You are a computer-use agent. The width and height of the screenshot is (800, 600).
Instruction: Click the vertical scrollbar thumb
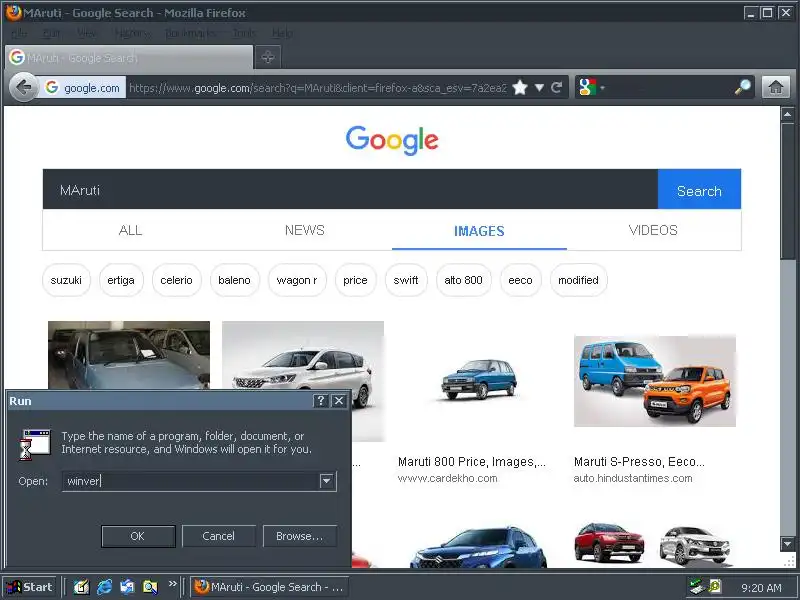tap(787, 191)
